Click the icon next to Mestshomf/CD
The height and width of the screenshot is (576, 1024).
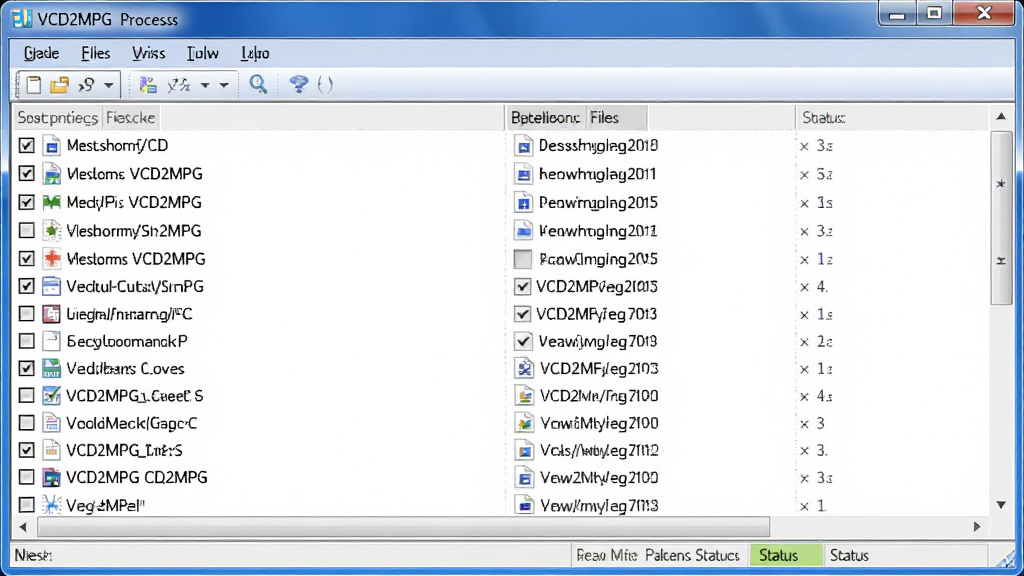point(52,146)
